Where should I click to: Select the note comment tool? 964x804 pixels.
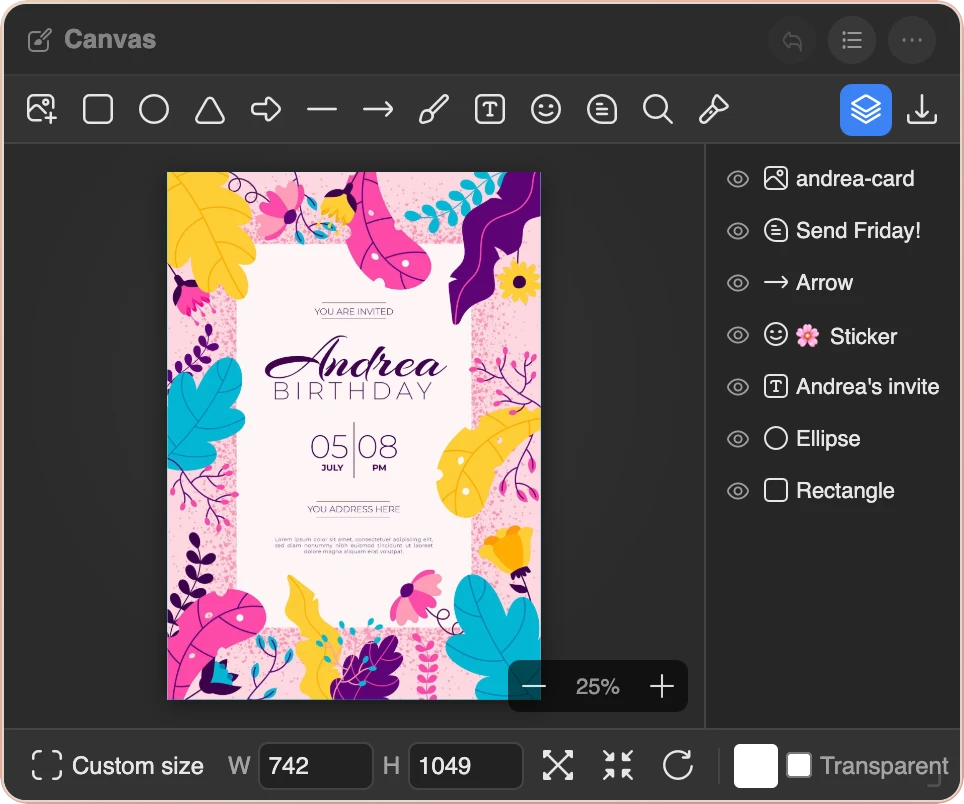click(602, 109)
